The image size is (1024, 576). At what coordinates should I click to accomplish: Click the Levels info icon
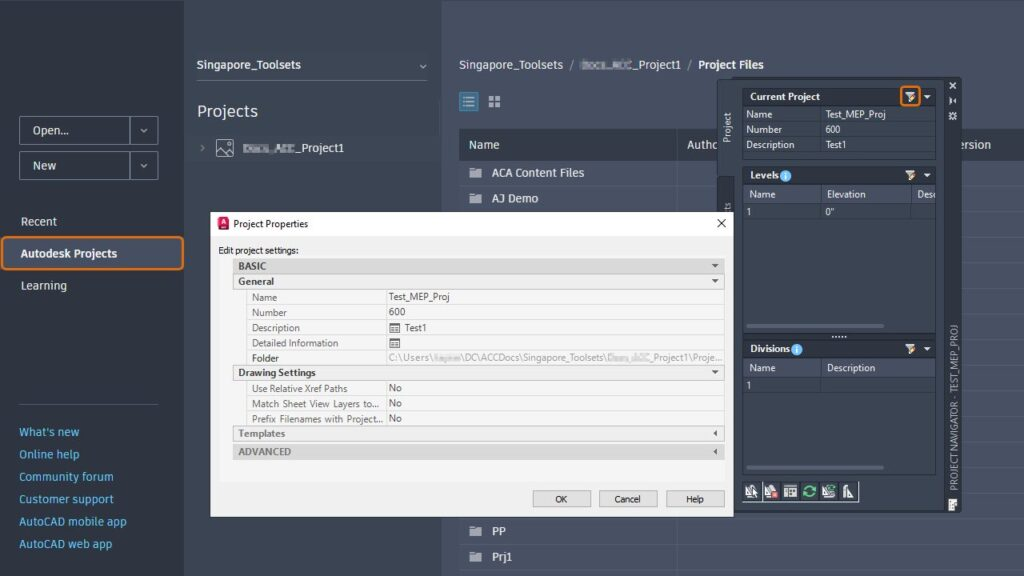(x=786, y=176)
